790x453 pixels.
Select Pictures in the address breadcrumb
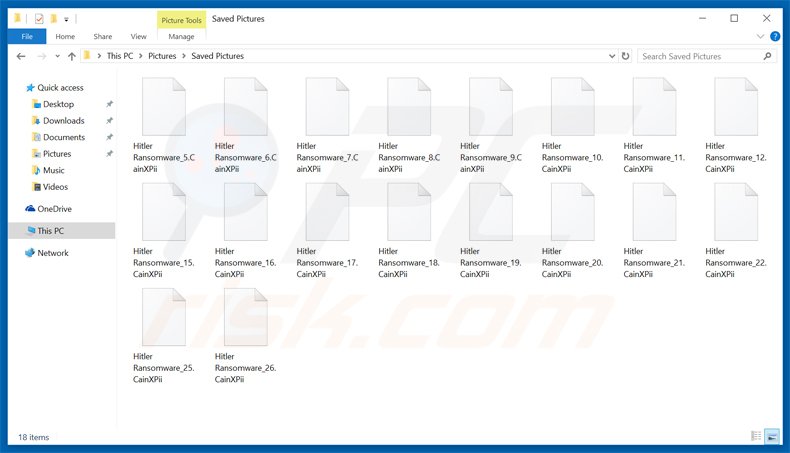point(162,56)
